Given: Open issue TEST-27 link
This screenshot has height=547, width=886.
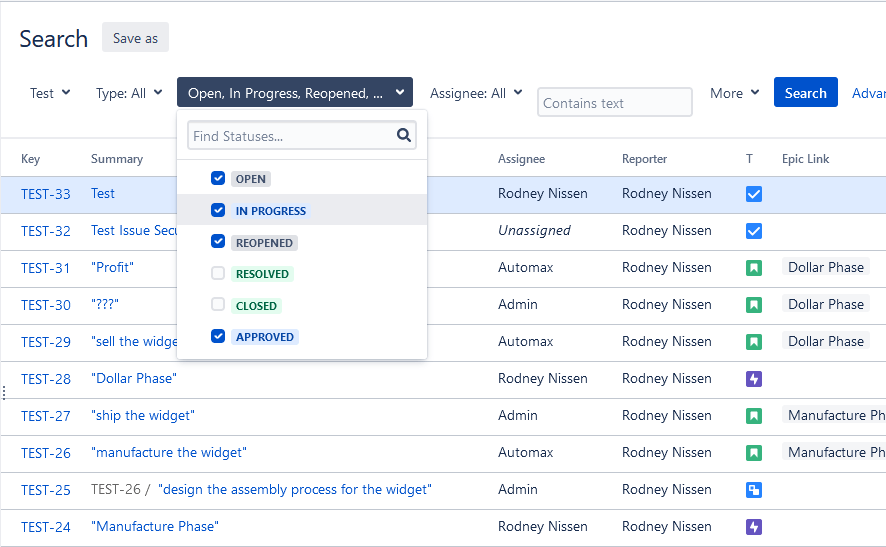Looking at the screenshot, I should pyautogui.click(x=46, y=416).
